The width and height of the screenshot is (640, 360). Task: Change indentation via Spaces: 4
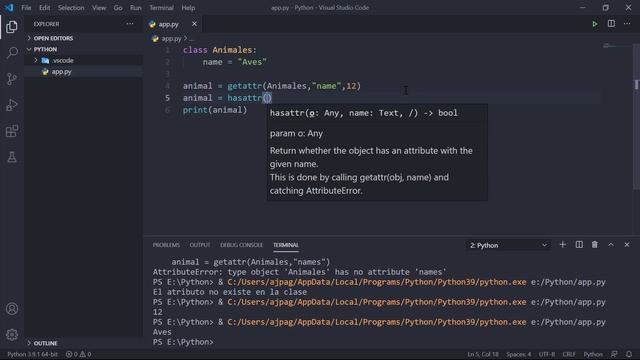click(519, 354)
